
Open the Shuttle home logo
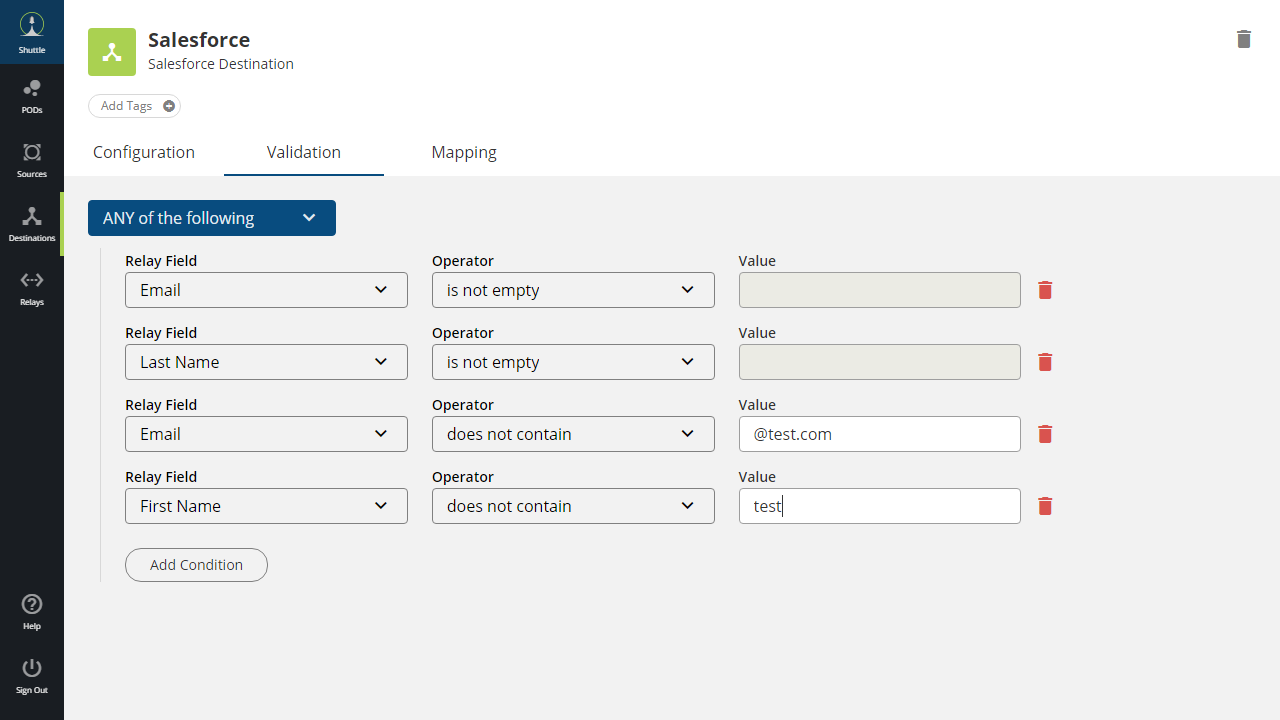(32, 32)
